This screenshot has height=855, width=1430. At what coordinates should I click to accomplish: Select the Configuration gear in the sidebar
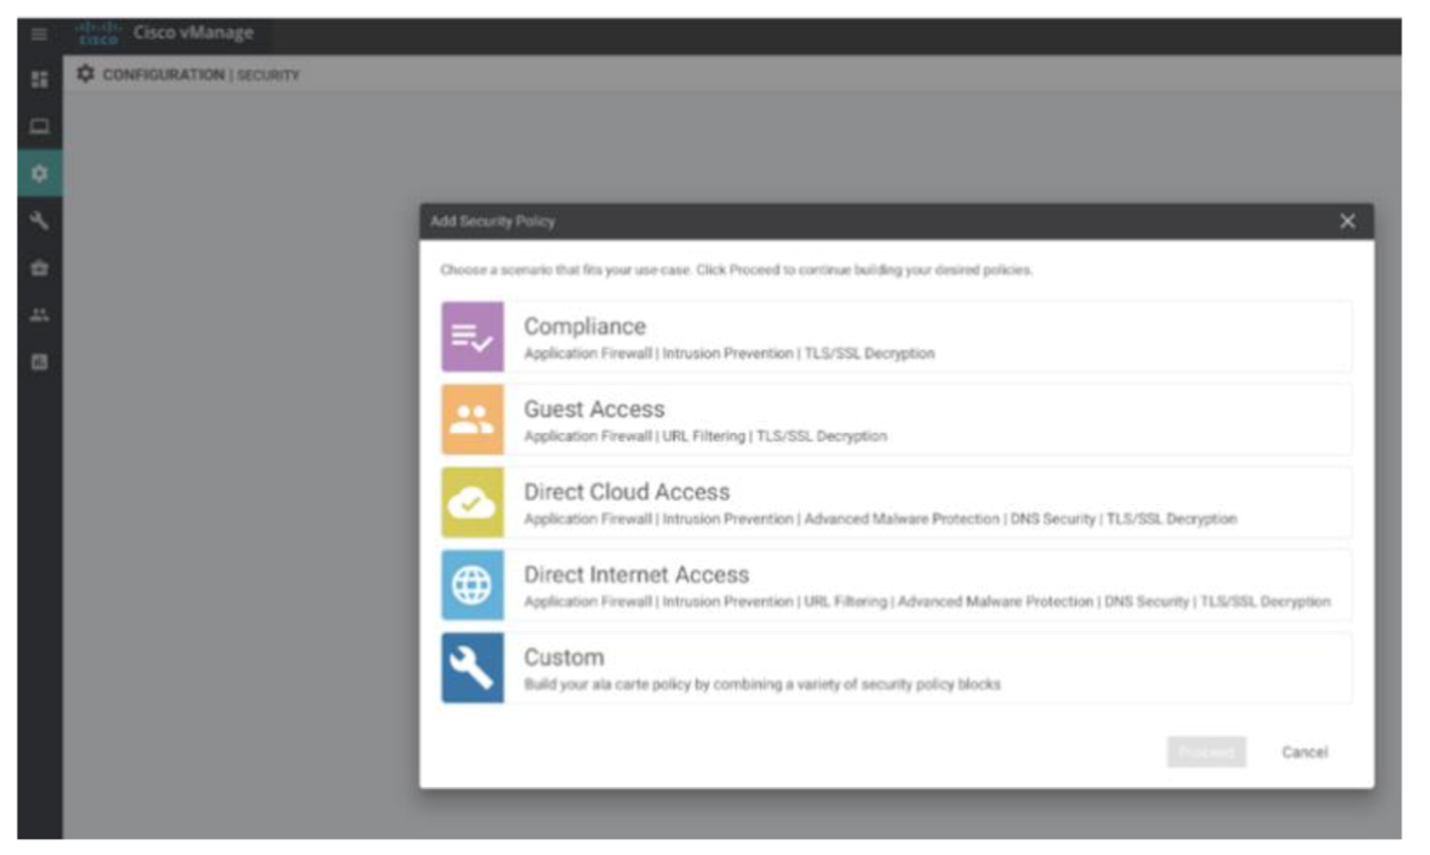tap(39, 174)
